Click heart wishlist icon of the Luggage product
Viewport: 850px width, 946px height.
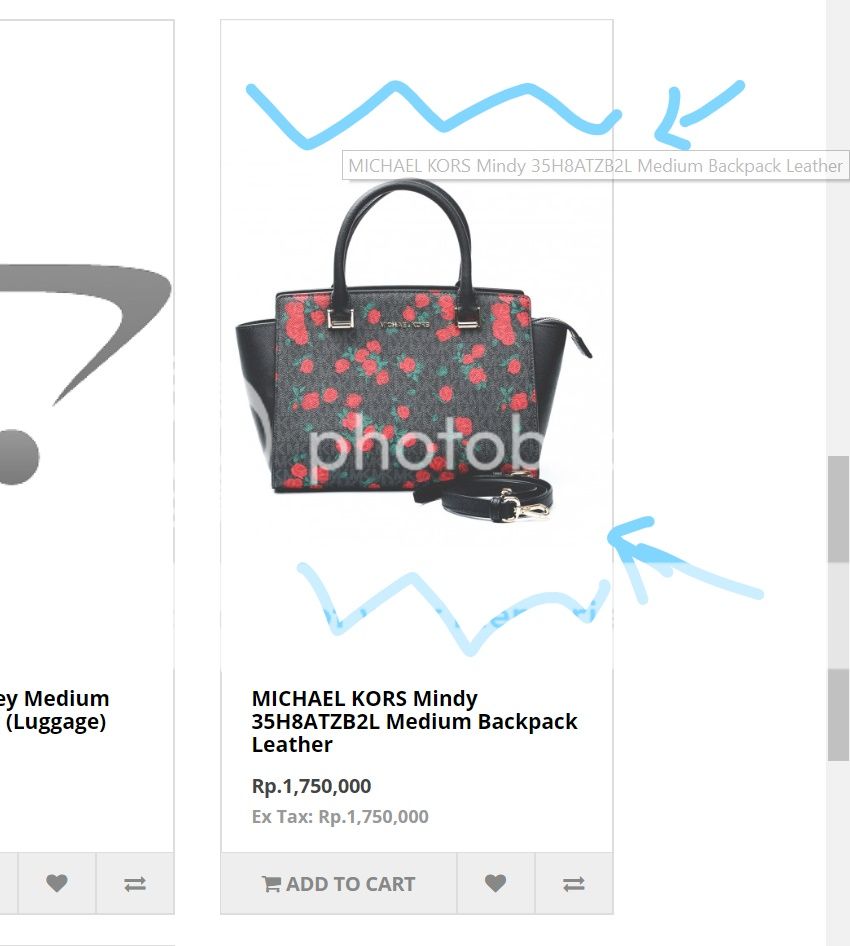tap(57, 883)
